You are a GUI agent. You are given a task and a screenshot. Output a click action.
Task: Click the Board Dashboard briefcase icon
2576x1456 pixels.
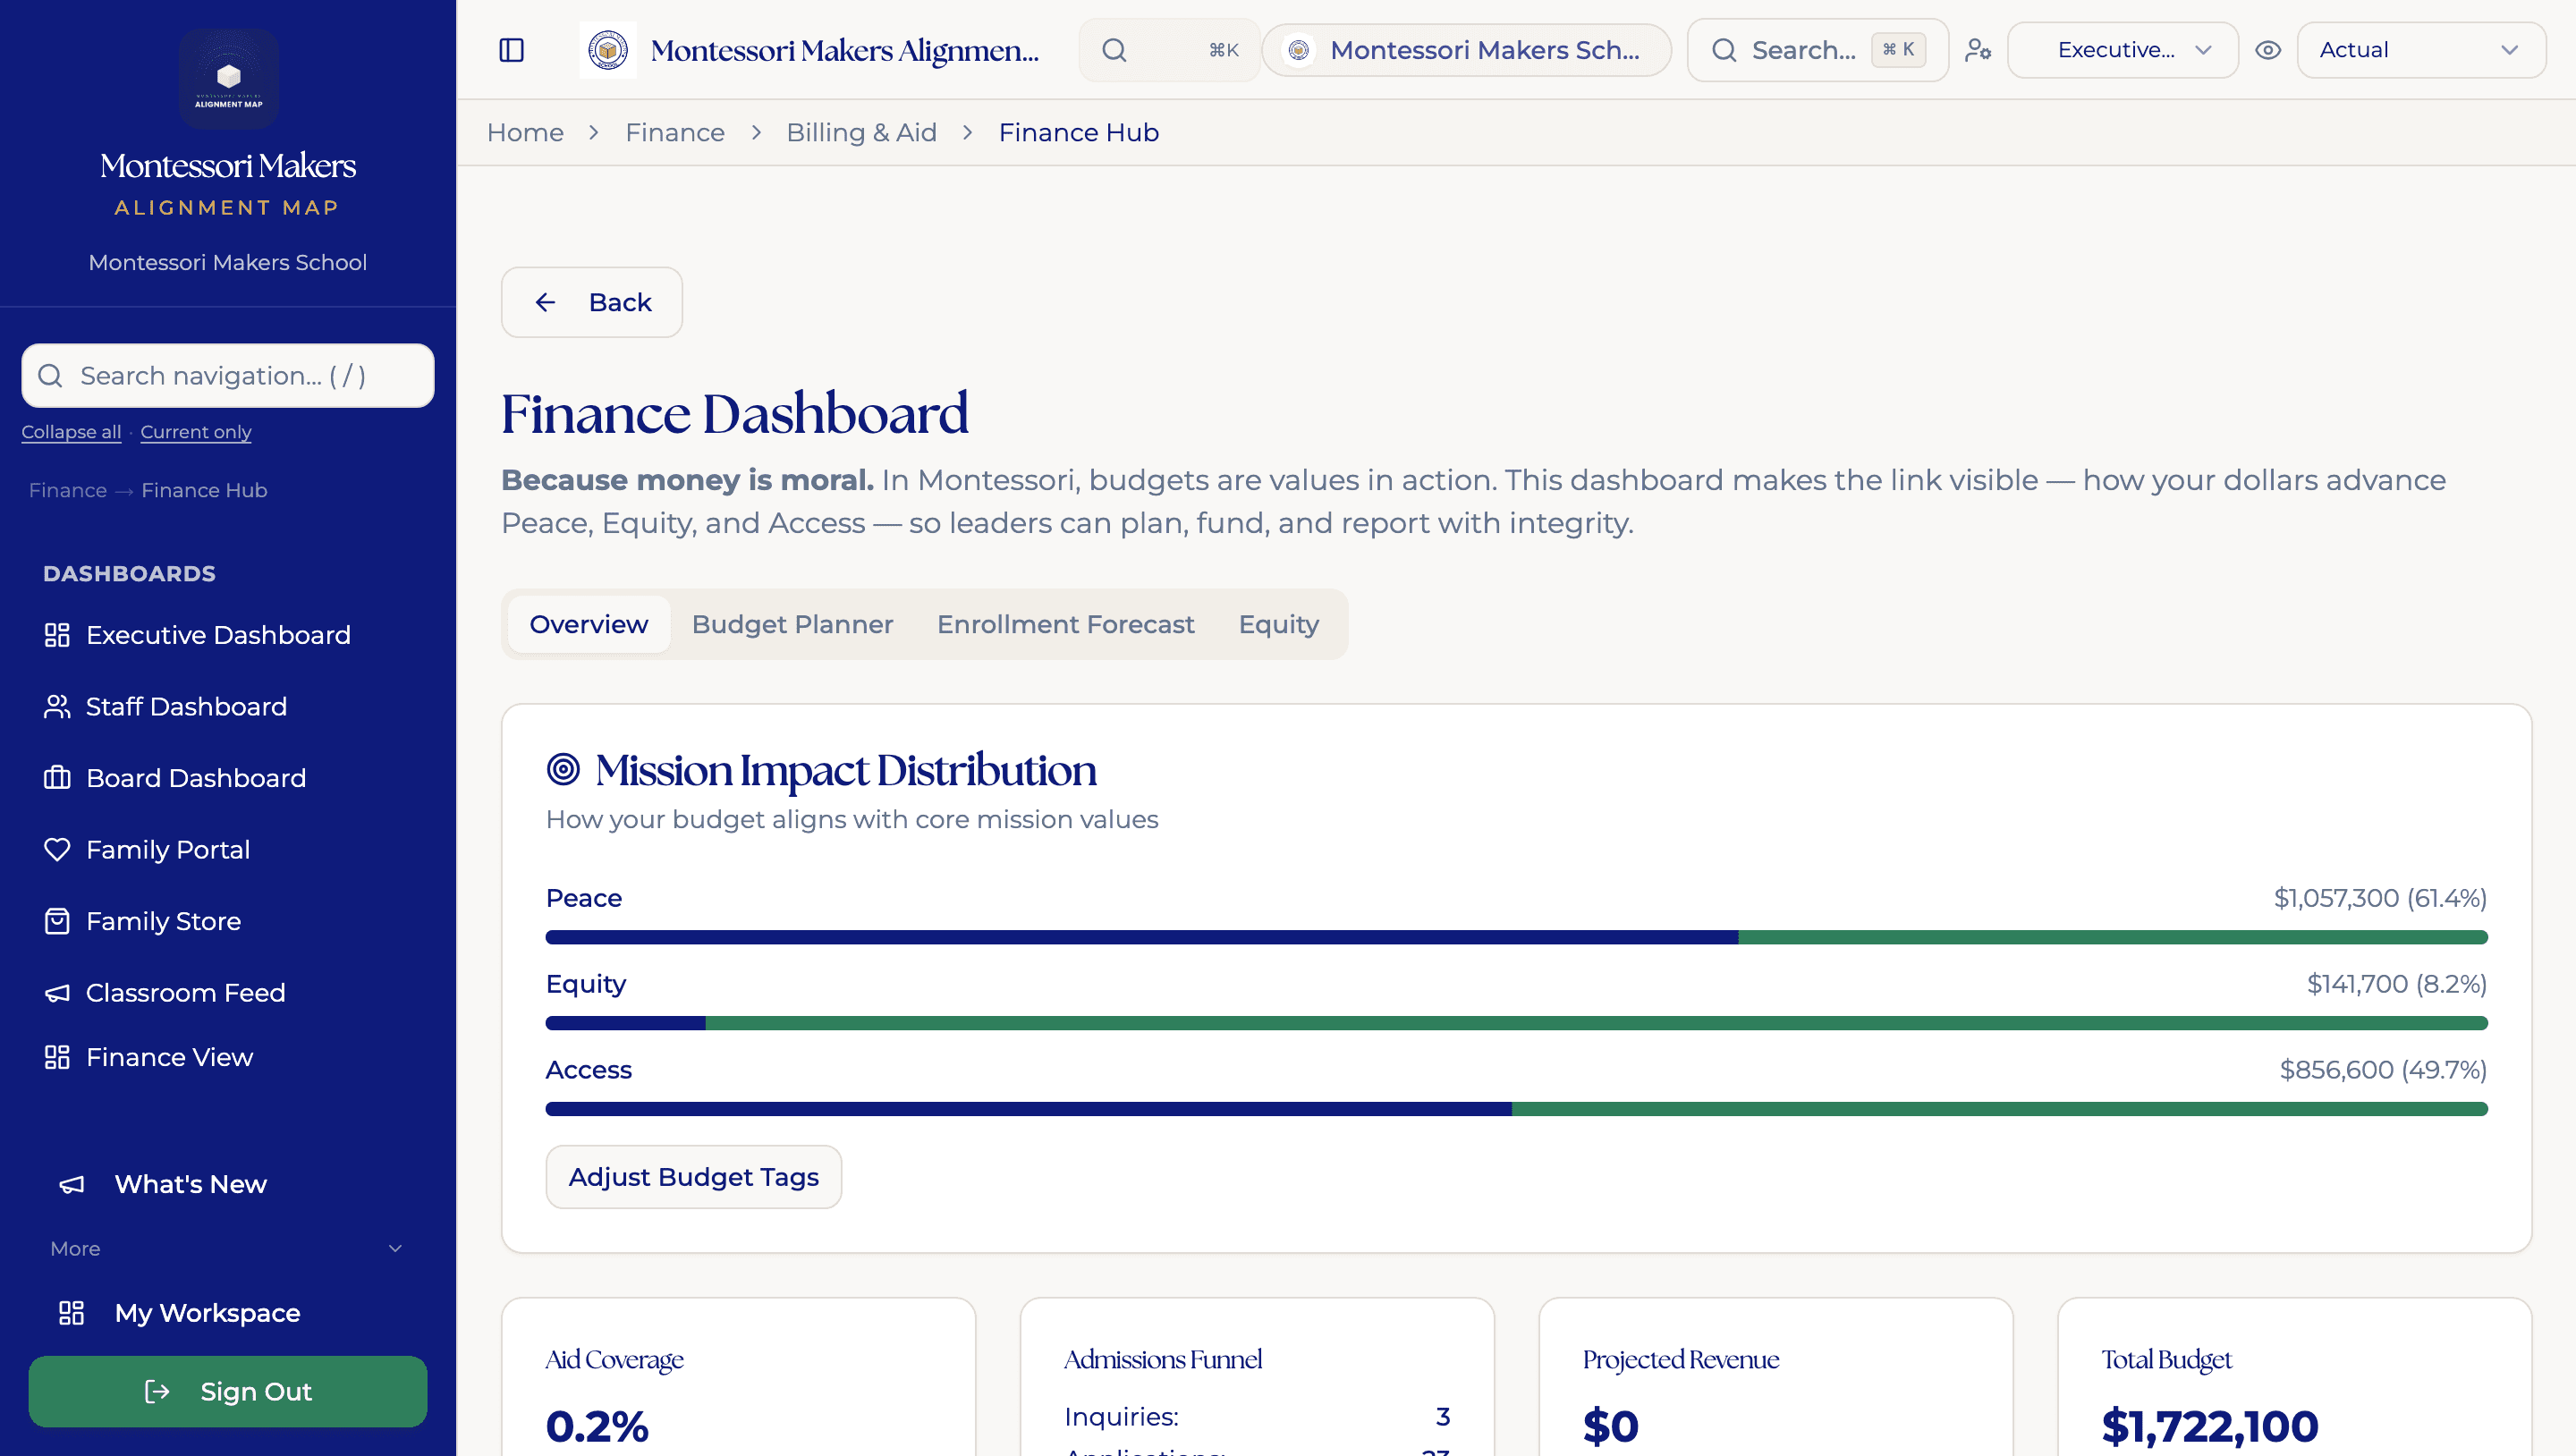click(57, 778)
